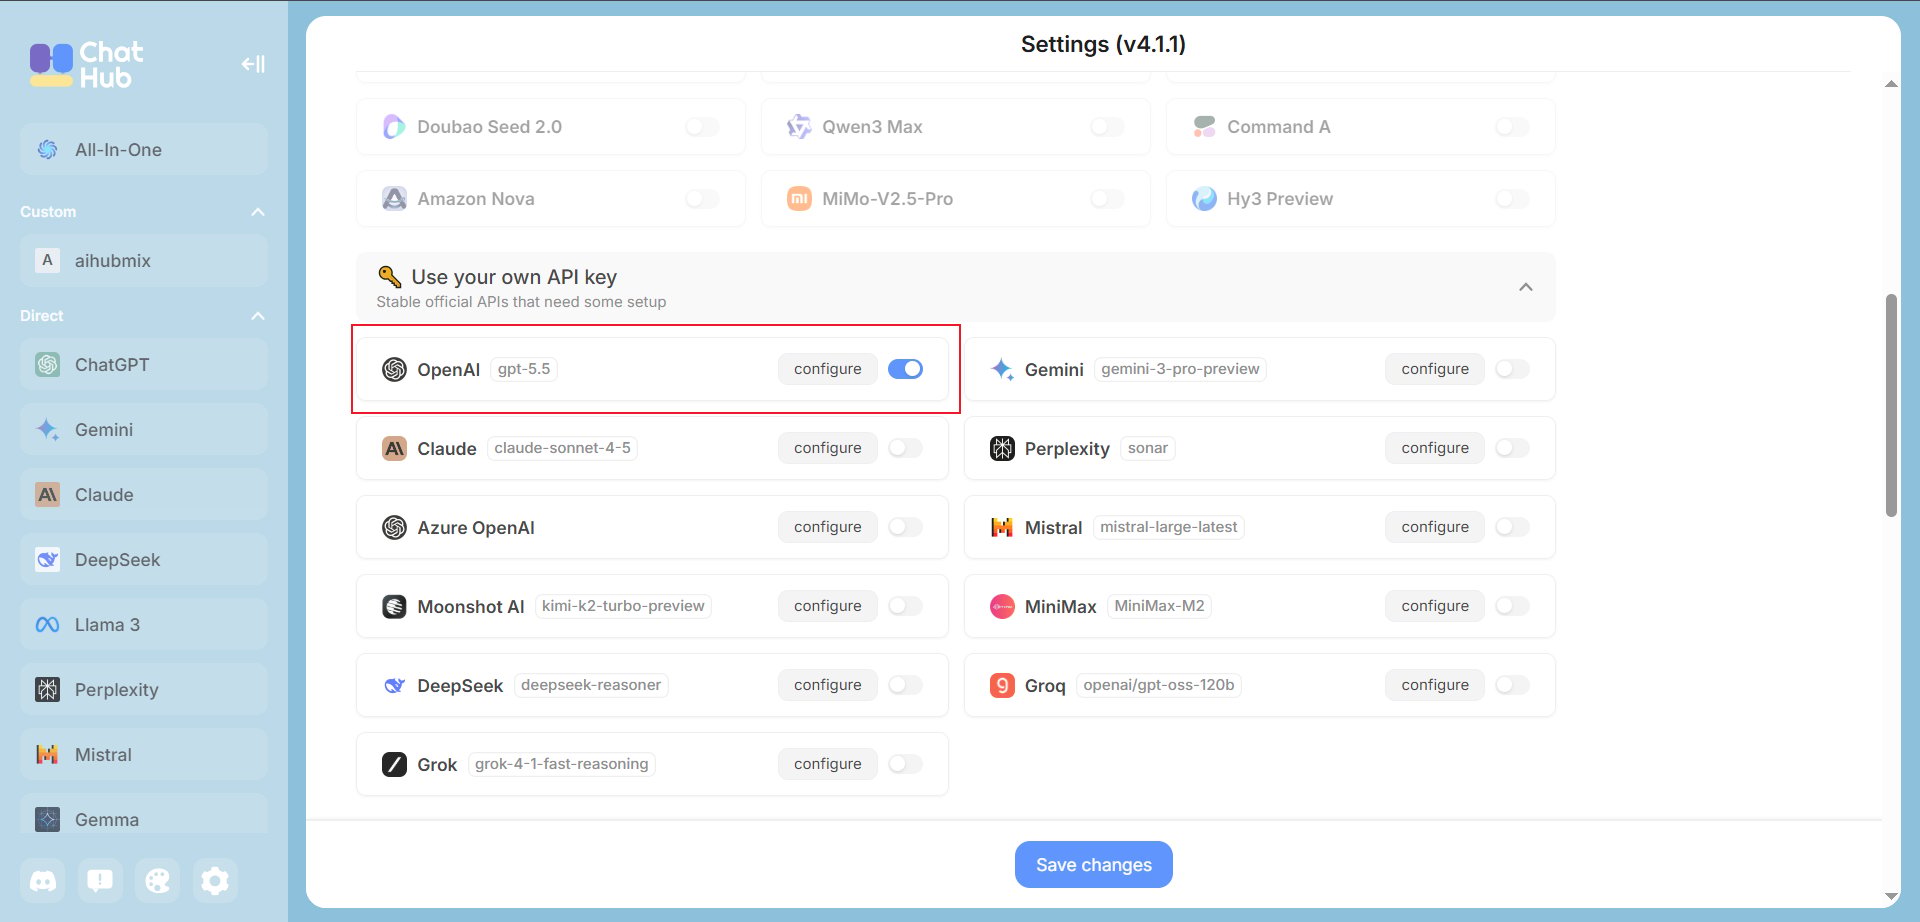The width and height of the screenshot is (1920, 922).
Task: Click the Claude logo in API list
Action: click(x=394, y=449)
